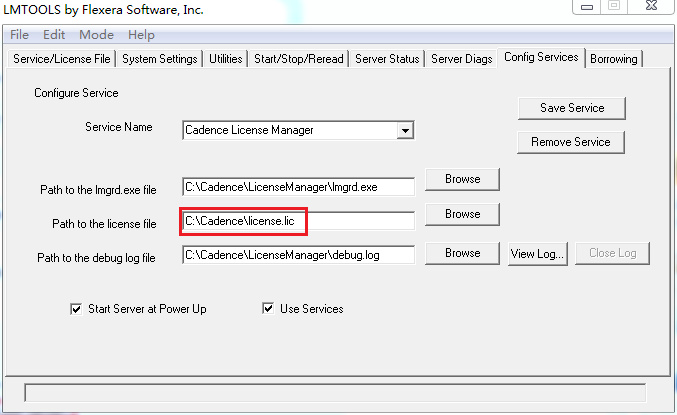Click the View Log button

coord(538,254)
